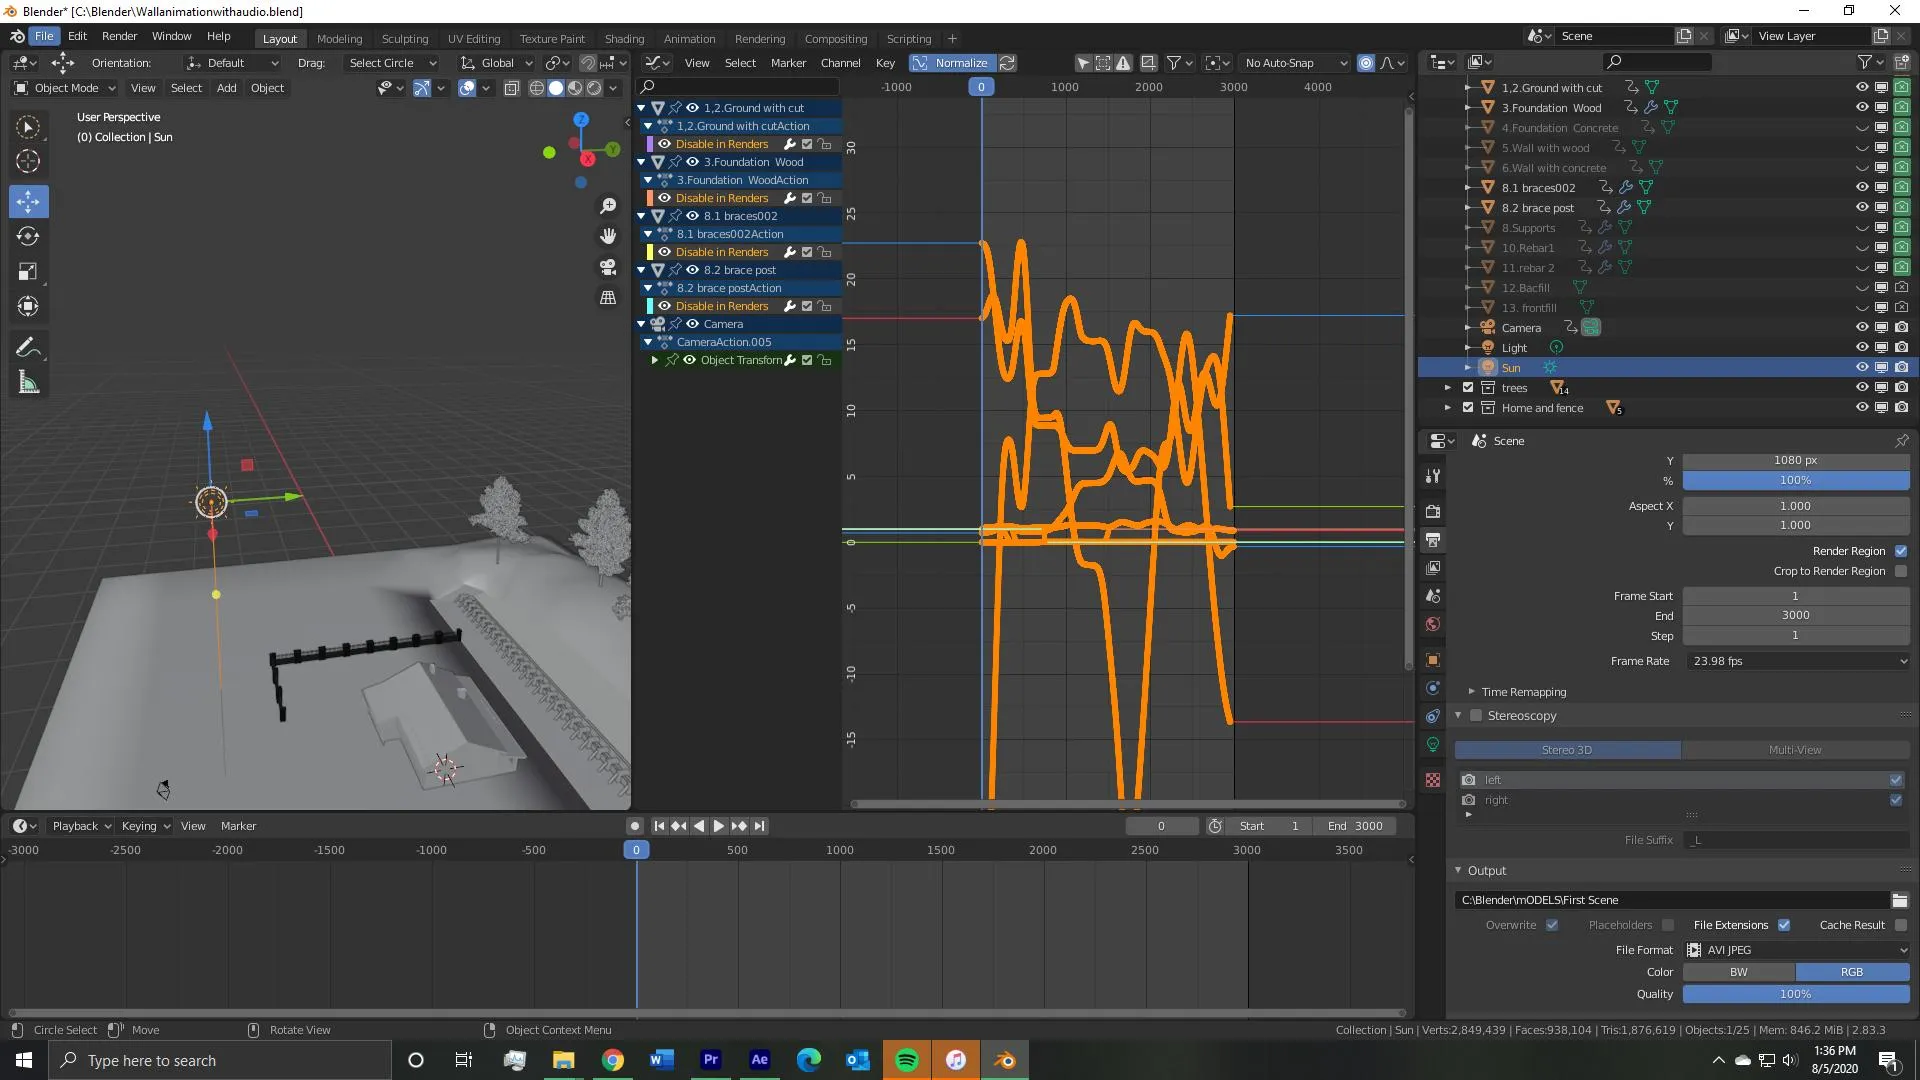Open the Render menu

pyautogui.click(x=119, y=36)
